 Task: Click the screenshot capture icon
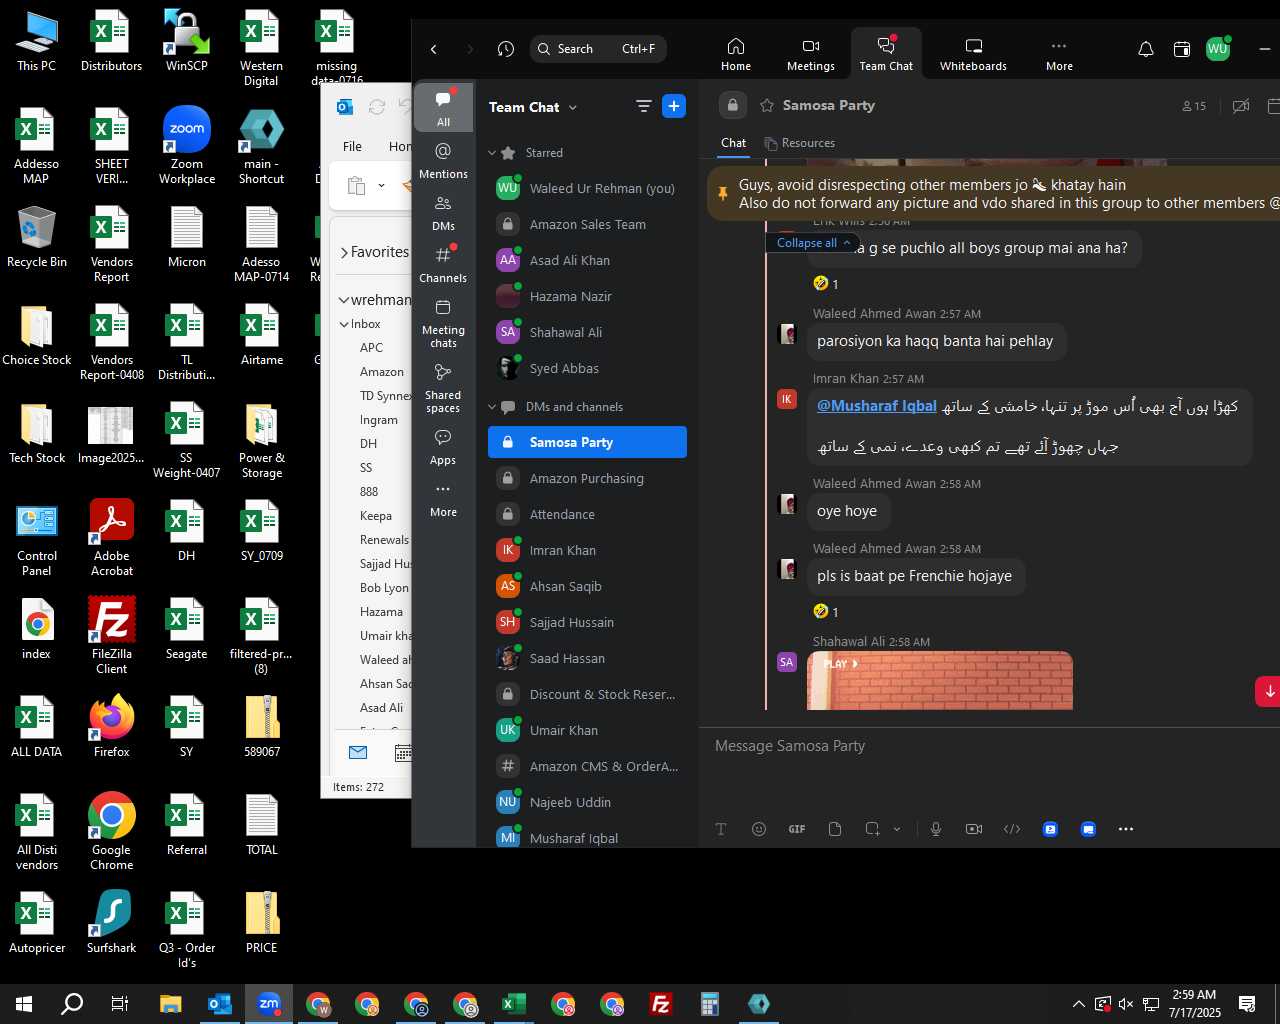[x=872, y=829]
